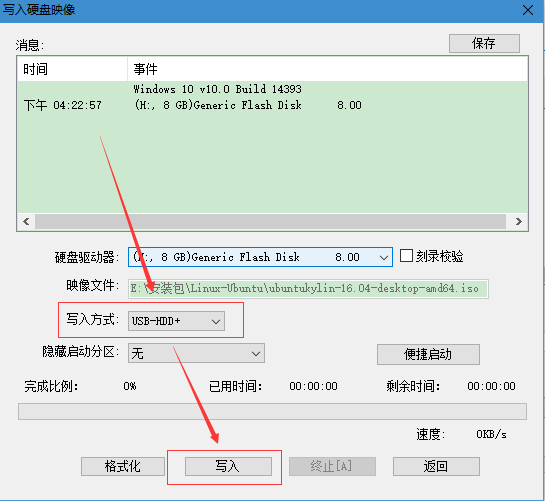Screen dimensions: 545x501
Task: Click the 返回 button
Action: pyautogui.click(x=436, y=466)
